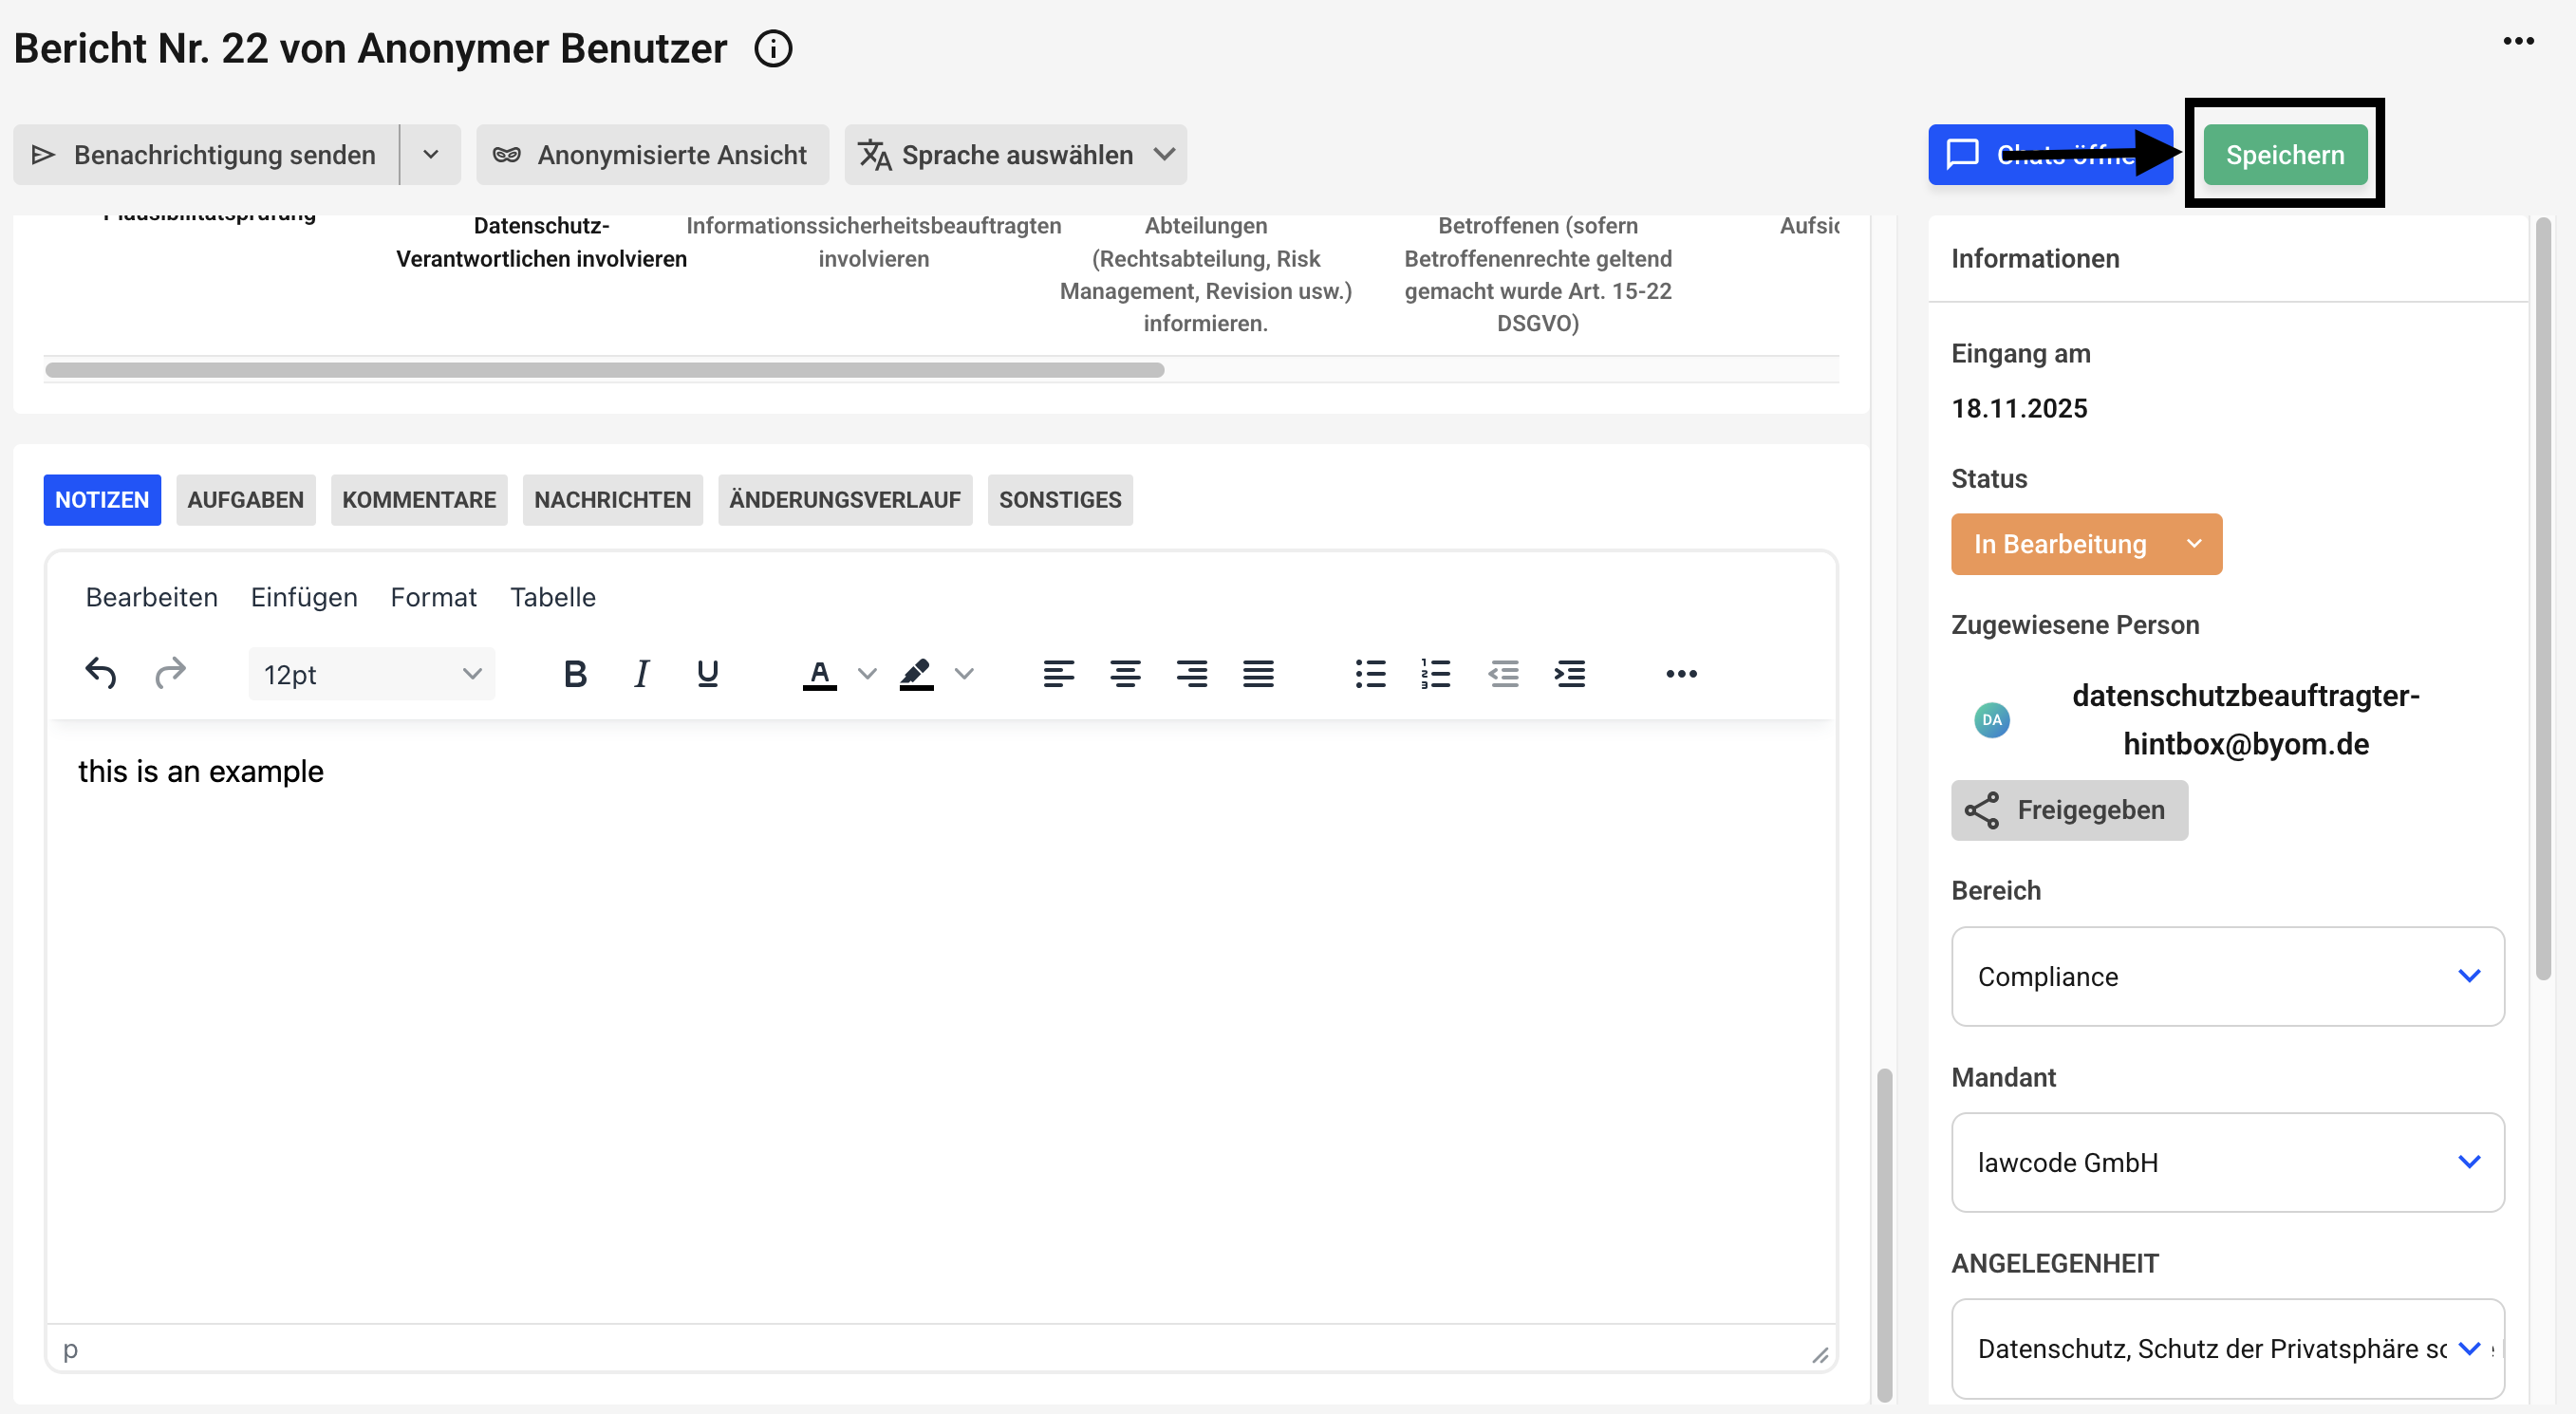Open the editor's more options ellipsis
This screenshot has width=2576, height=1414.
pyautogui.click(x=1680, y=673)
